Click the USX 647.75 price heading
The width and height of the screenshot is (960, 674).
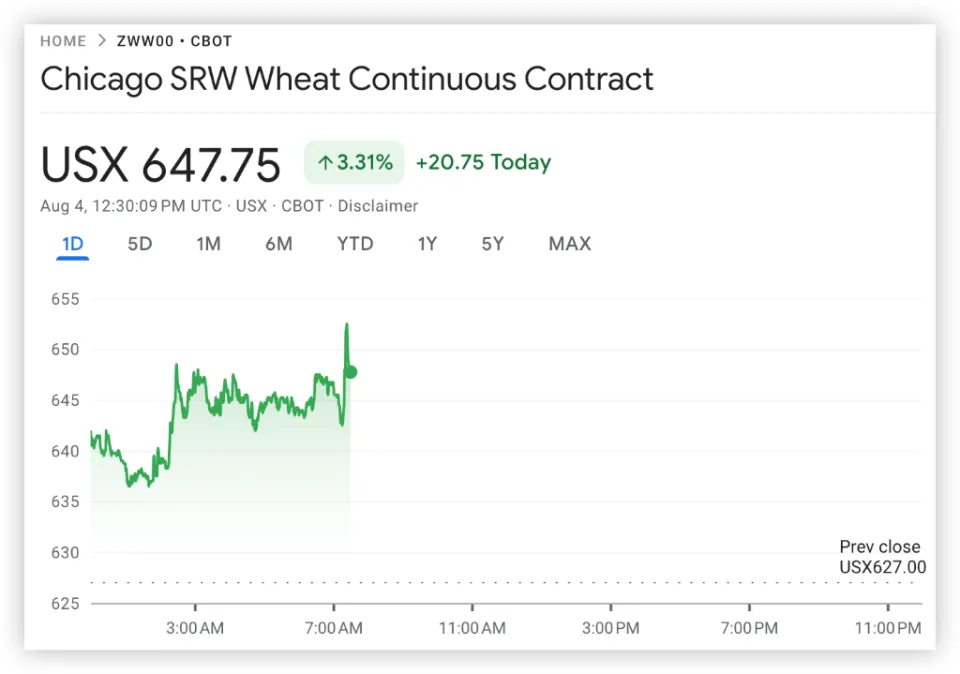160,165
